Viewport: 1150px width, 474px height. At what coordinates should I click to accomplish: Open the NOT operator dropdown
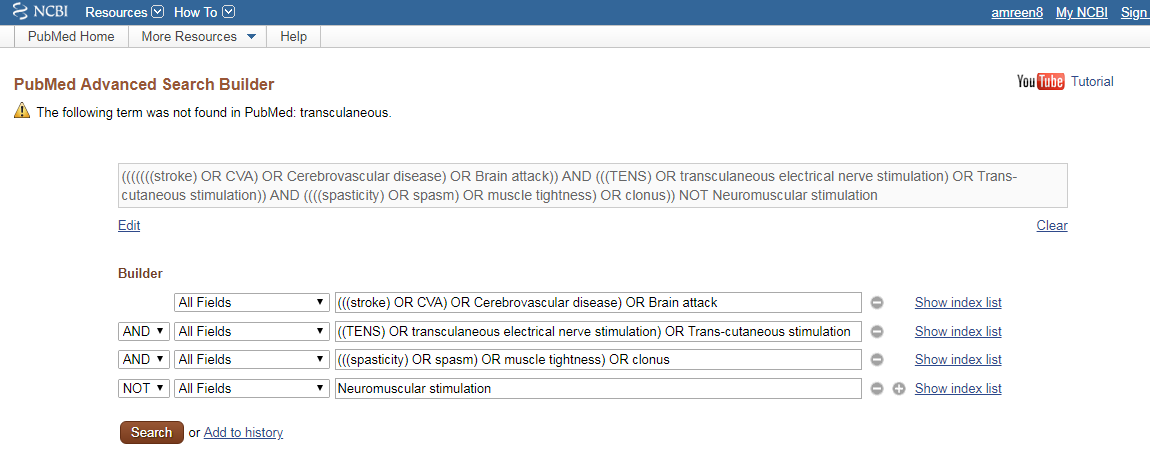(141, 388)
